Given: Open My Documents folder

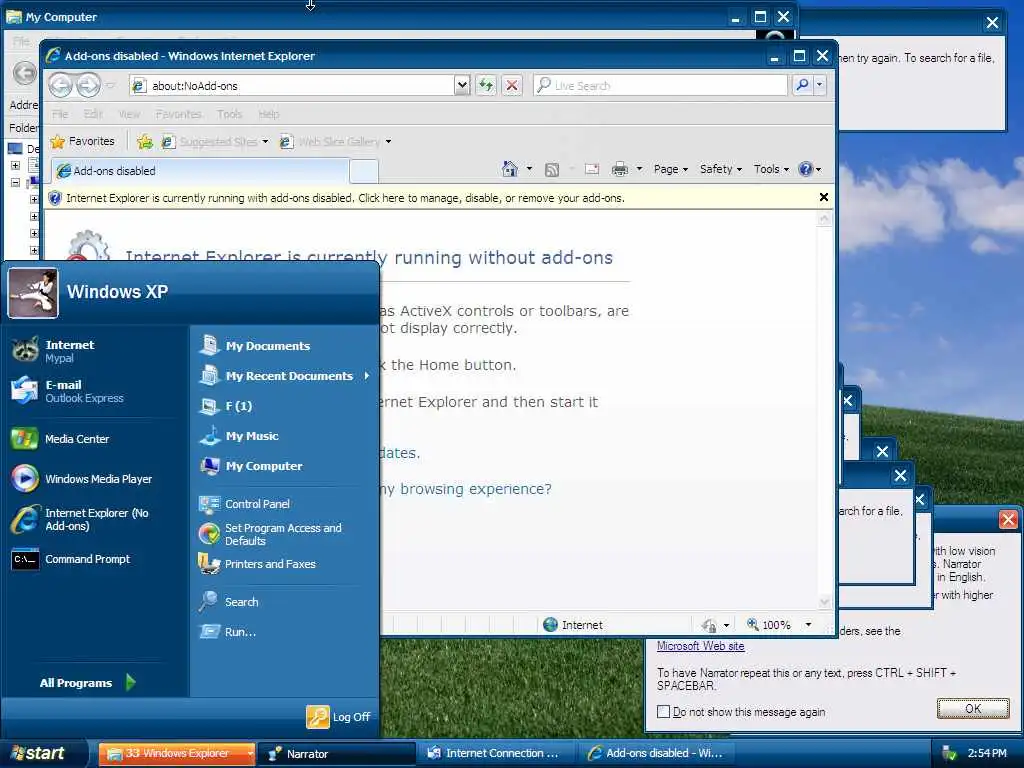Looking at the screenshot, I should (x=255, y=345).
